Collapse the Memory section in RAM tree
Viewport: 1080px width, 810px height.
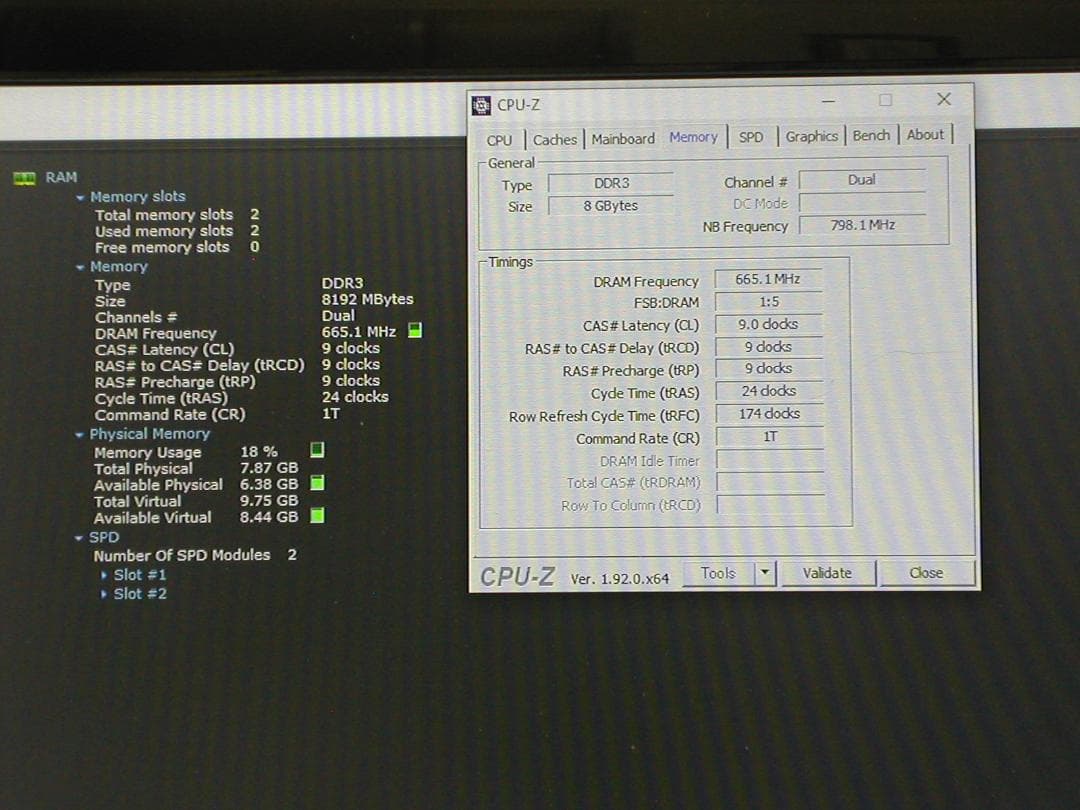click(80, 267)
